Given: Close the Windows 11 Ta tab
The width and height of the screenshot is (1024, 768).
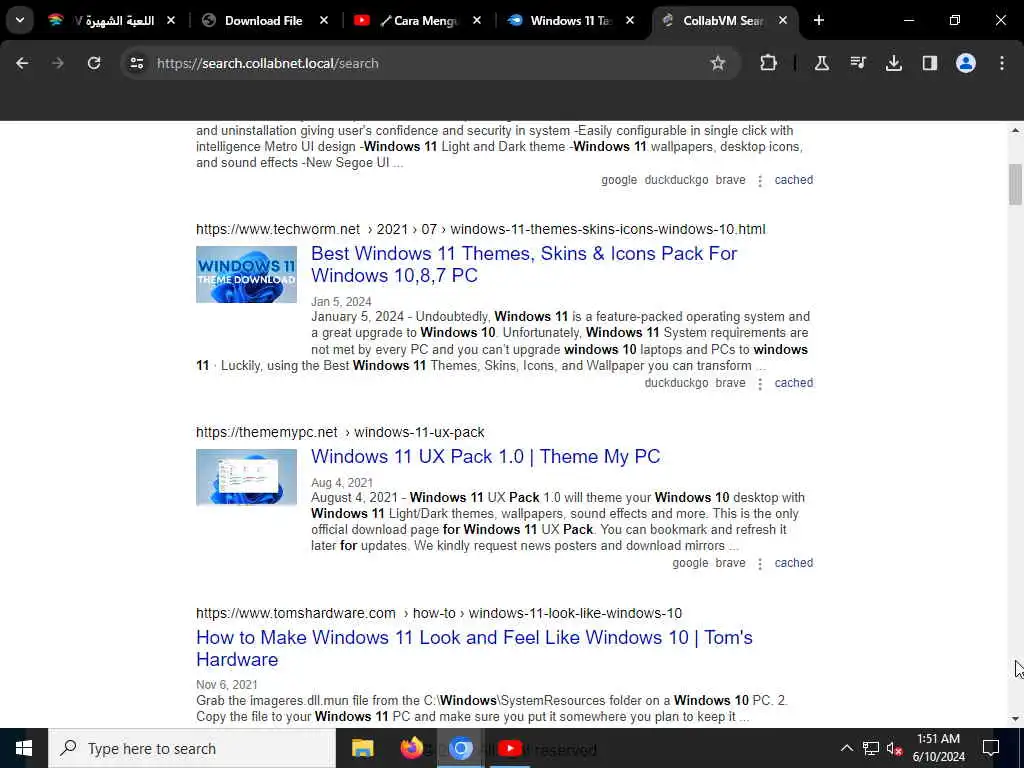Looking at the screenshot, I should tap(630, 20).
